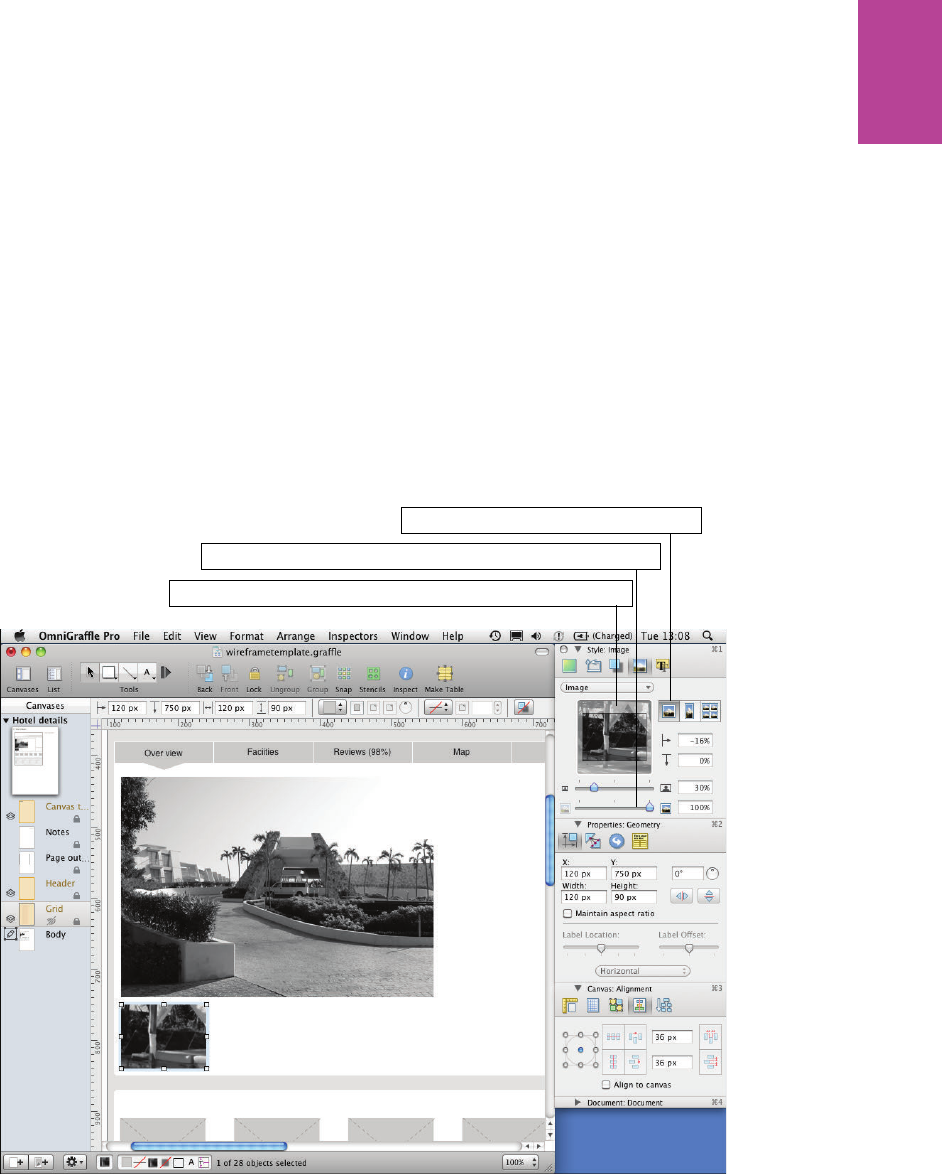Open the fill style popup in format bar
The width and height of the screenshot is (942, 1174).
coord(332,708)
